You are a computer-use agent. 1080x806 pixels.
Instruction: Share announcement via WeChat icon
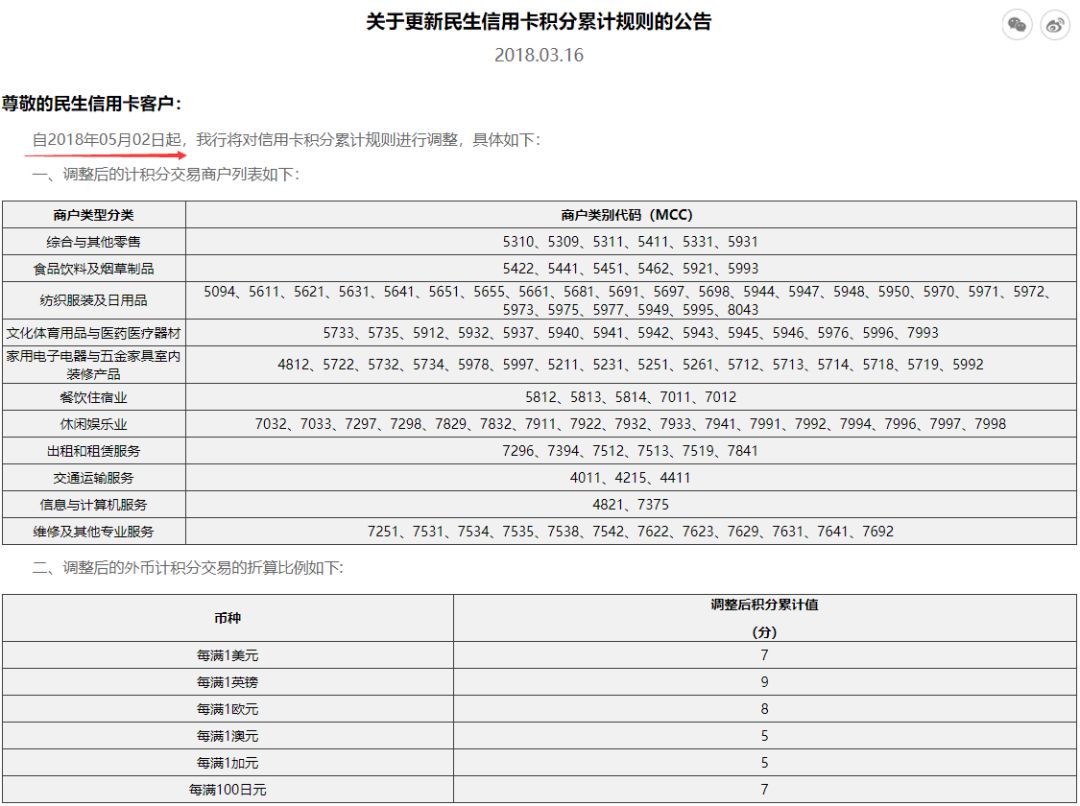pyautogui.click(x=1017, y=25)
